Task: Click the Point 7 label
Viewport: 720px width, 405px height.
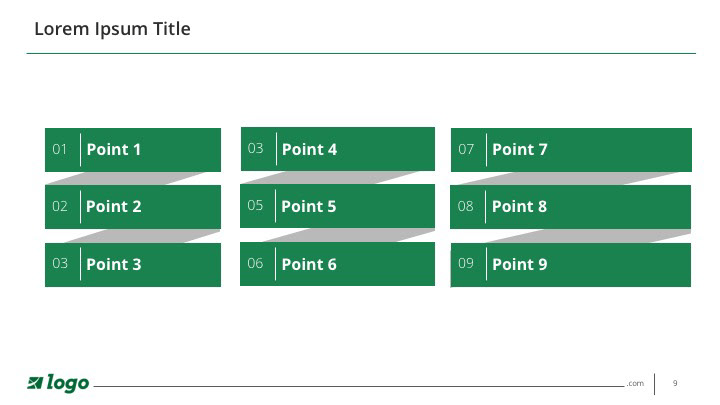Action: [x=519, y=149]
